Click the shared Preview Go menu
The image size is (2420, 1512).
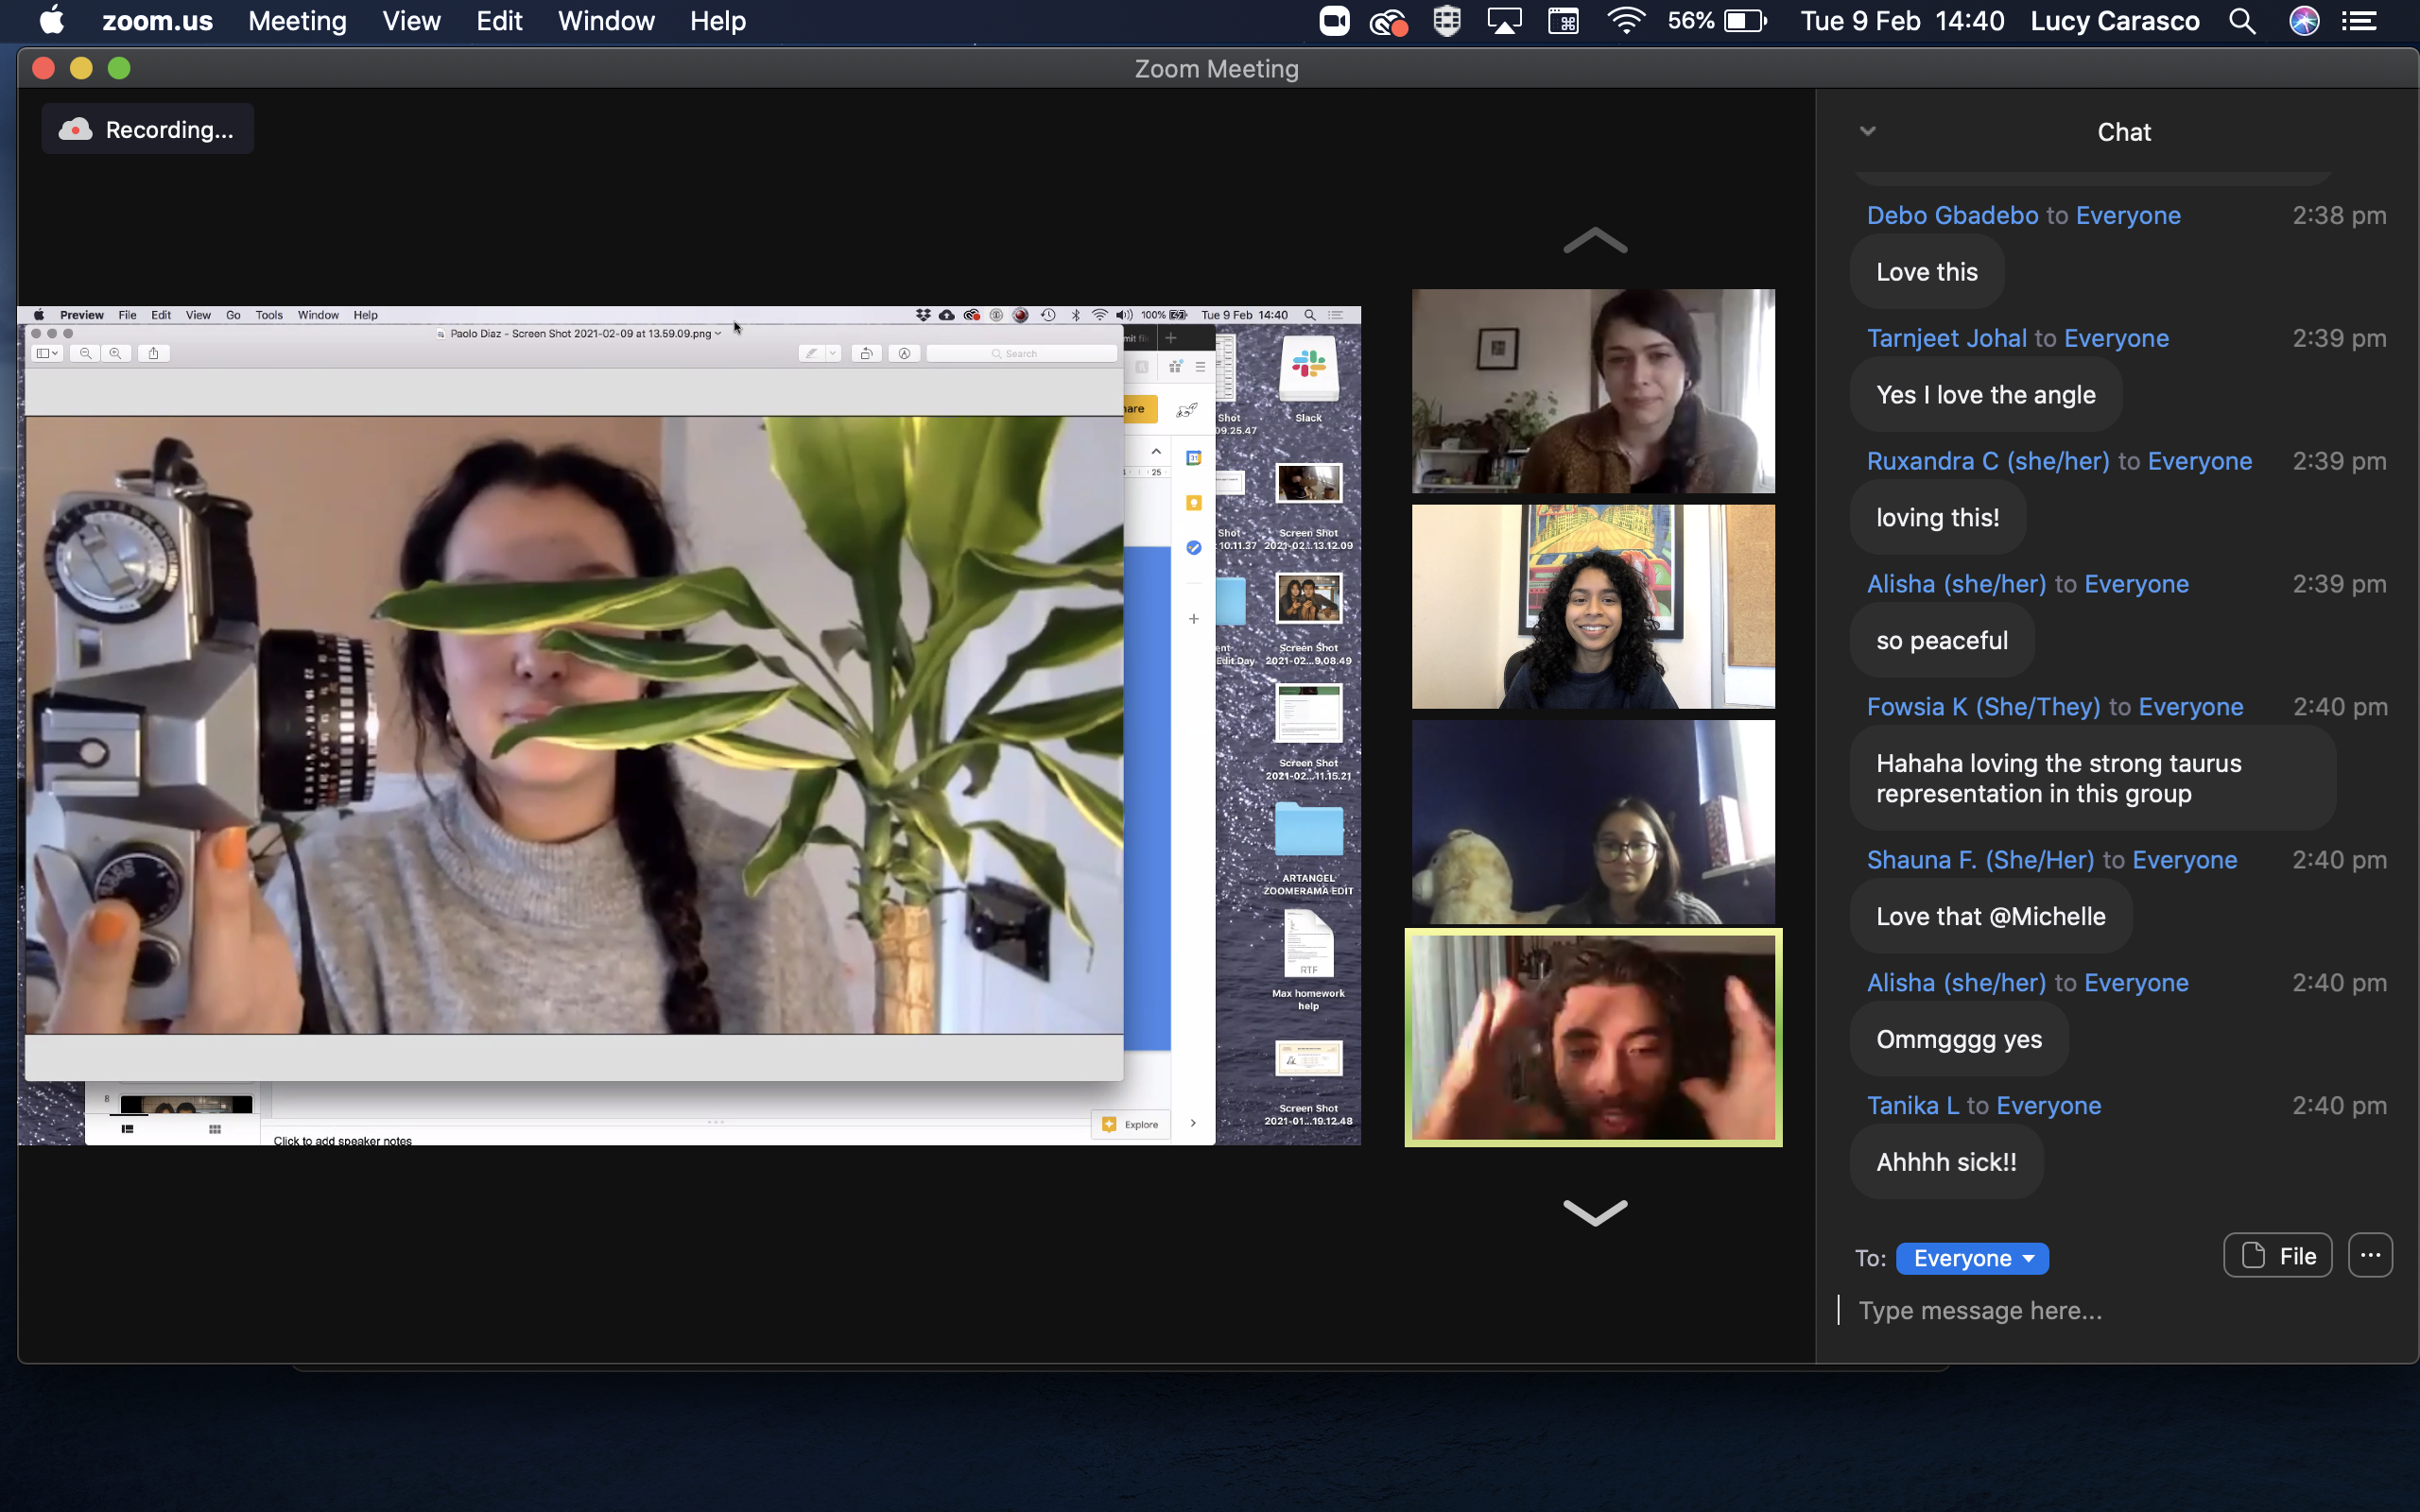pyautogui.click(x=233, y=315)
